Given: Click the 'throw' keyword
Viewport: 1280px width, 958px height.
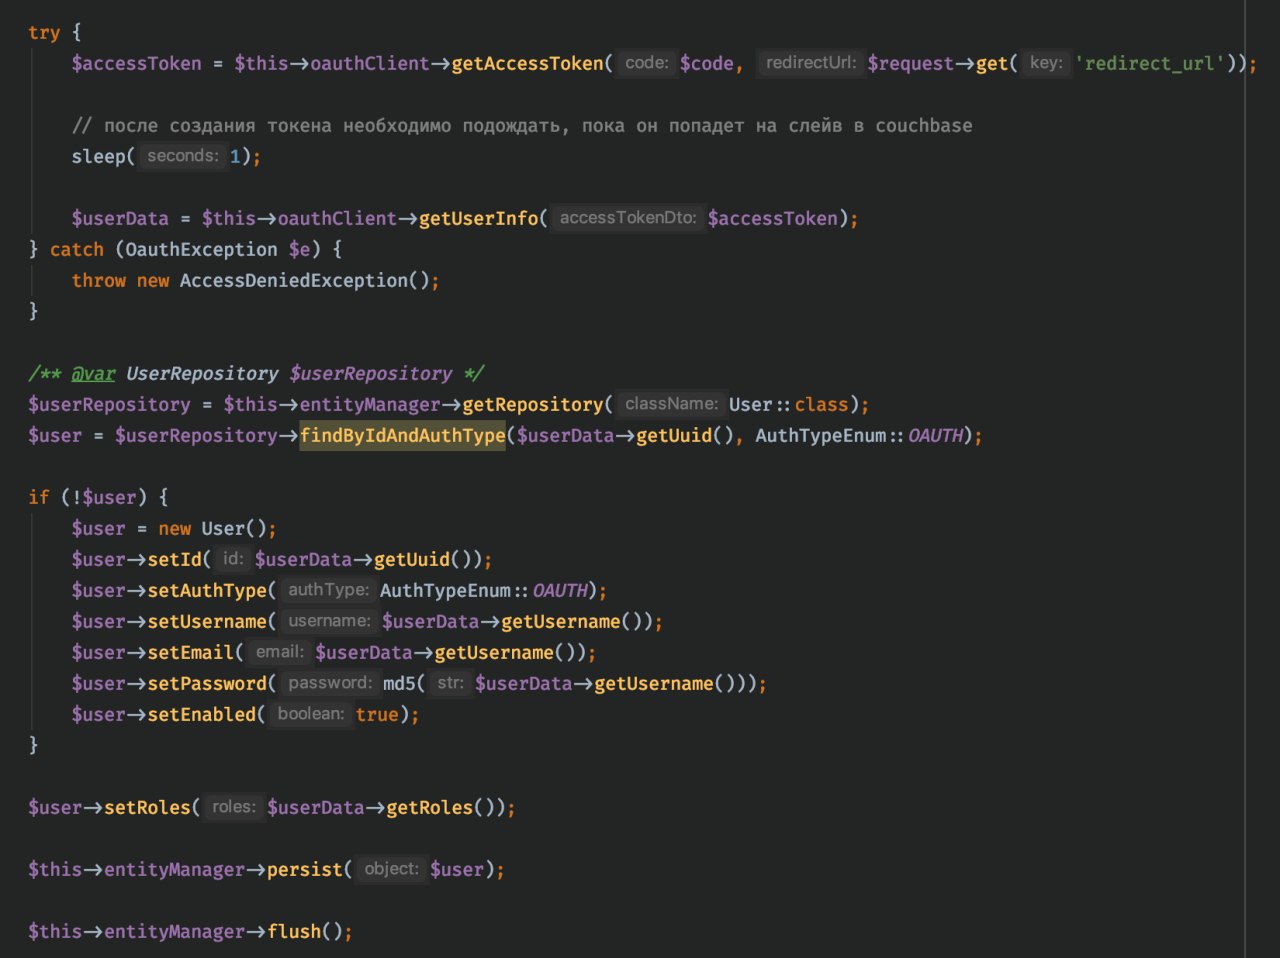Looking at the screenshot, I should coord(99,280).
